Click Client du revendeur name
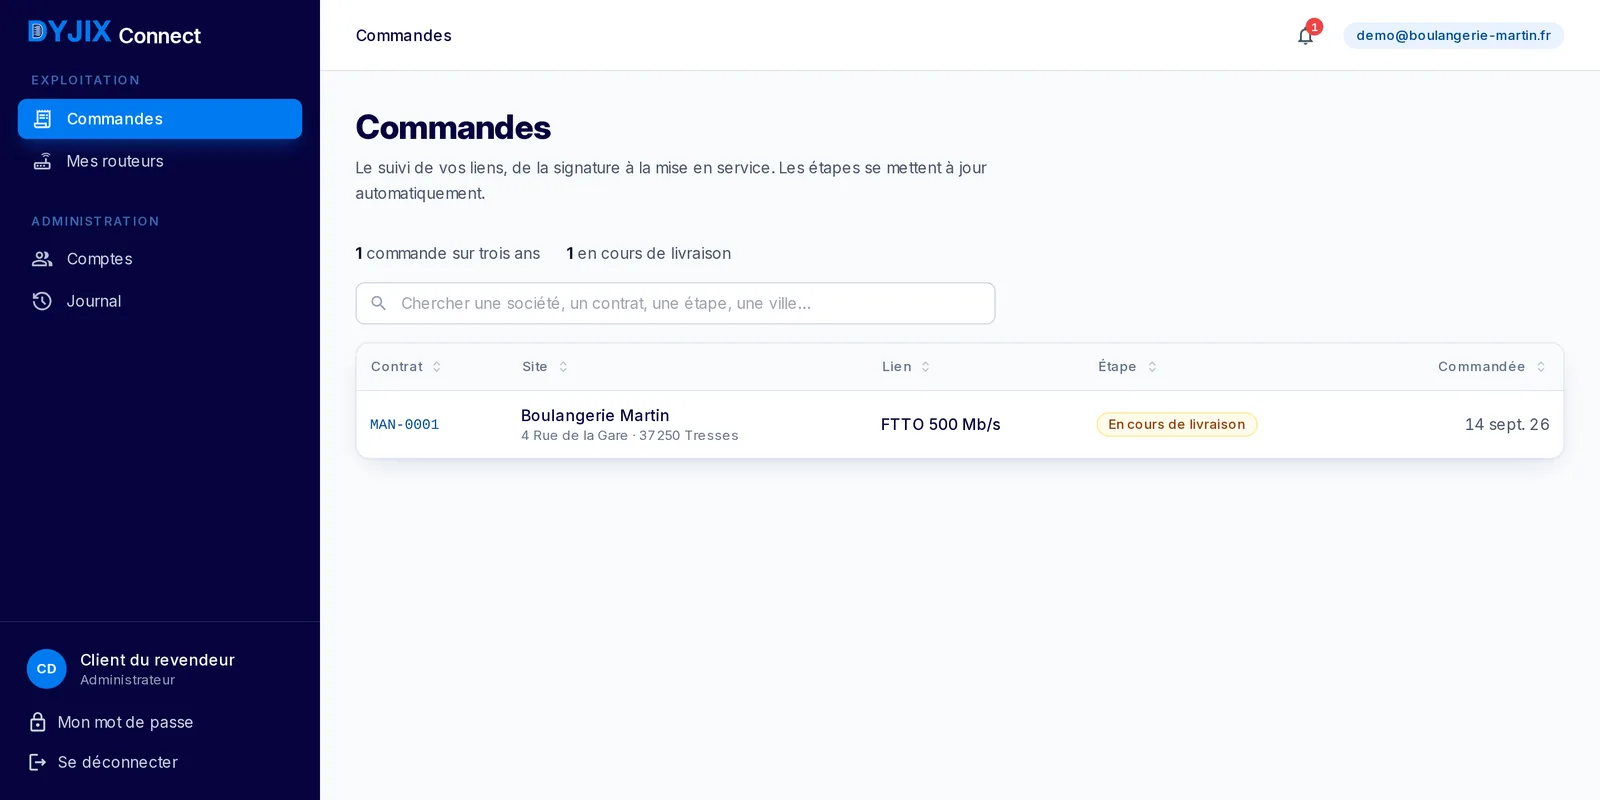The width and height of the screenshot is (1600, 800). tap(157, 660)
